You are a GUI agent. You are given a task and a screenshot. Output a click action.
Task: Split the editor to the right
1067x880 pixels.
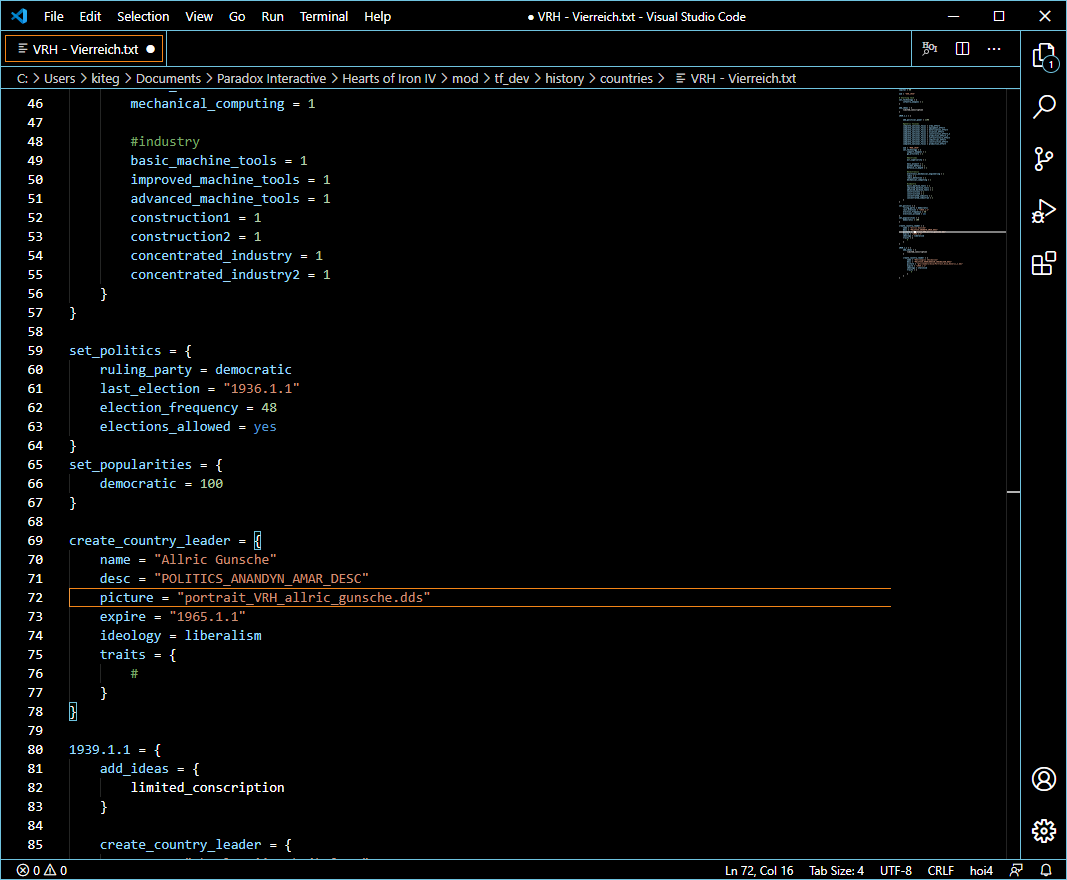coord(962,48)
